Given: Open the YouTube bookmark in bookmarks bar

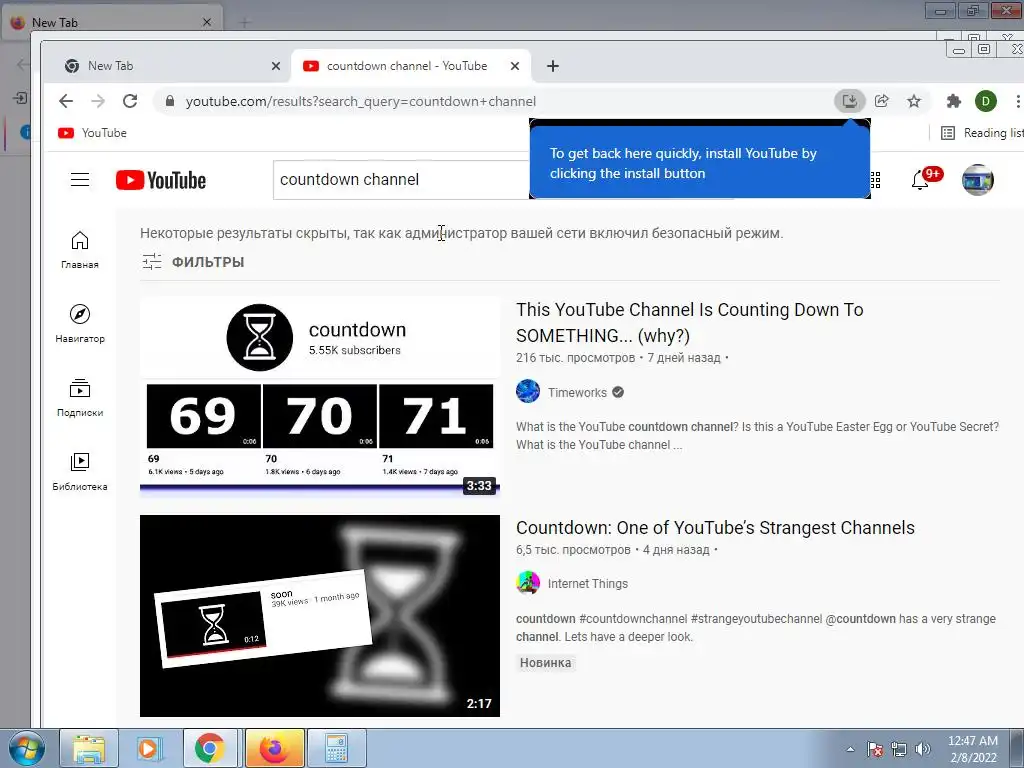Looking at the screenshot, I should click(92, 133).
